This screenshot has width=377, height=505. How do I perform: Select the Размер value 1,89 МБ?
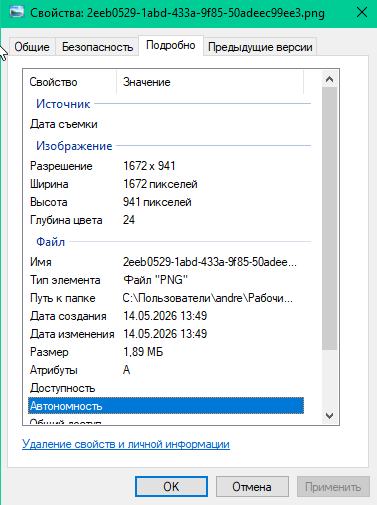tap(143, 352)
